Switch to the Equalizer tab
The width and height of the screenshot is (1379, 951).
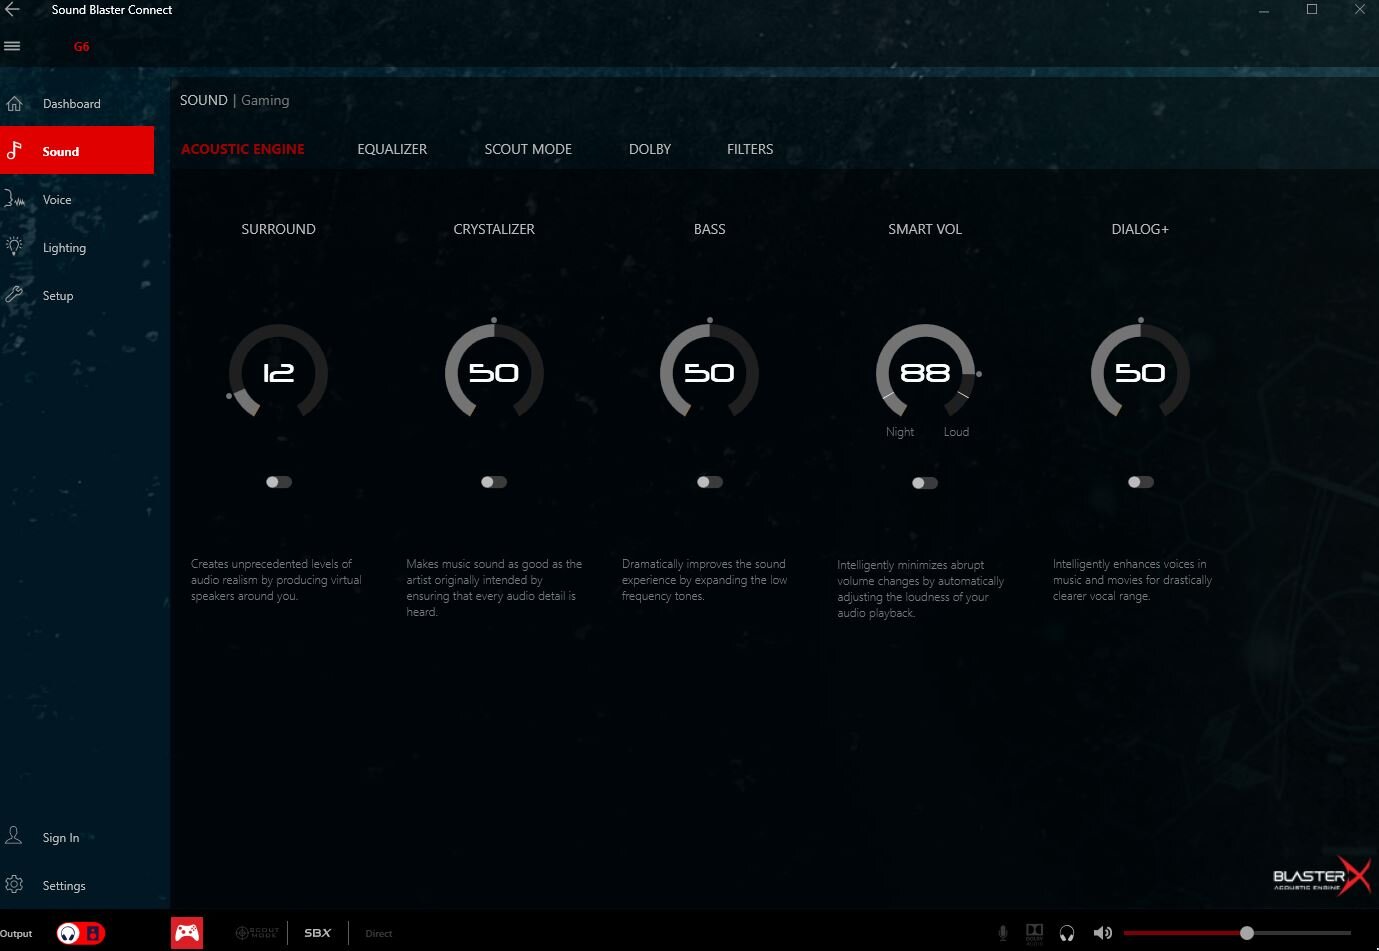click(x=392, y=149)
